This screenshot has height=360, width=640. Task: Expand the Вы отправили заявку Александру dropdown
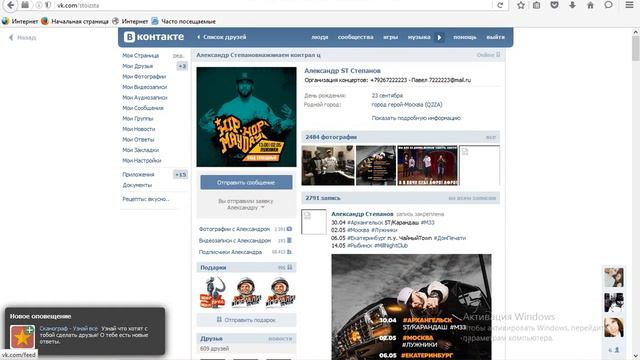[x=246, y=204]
